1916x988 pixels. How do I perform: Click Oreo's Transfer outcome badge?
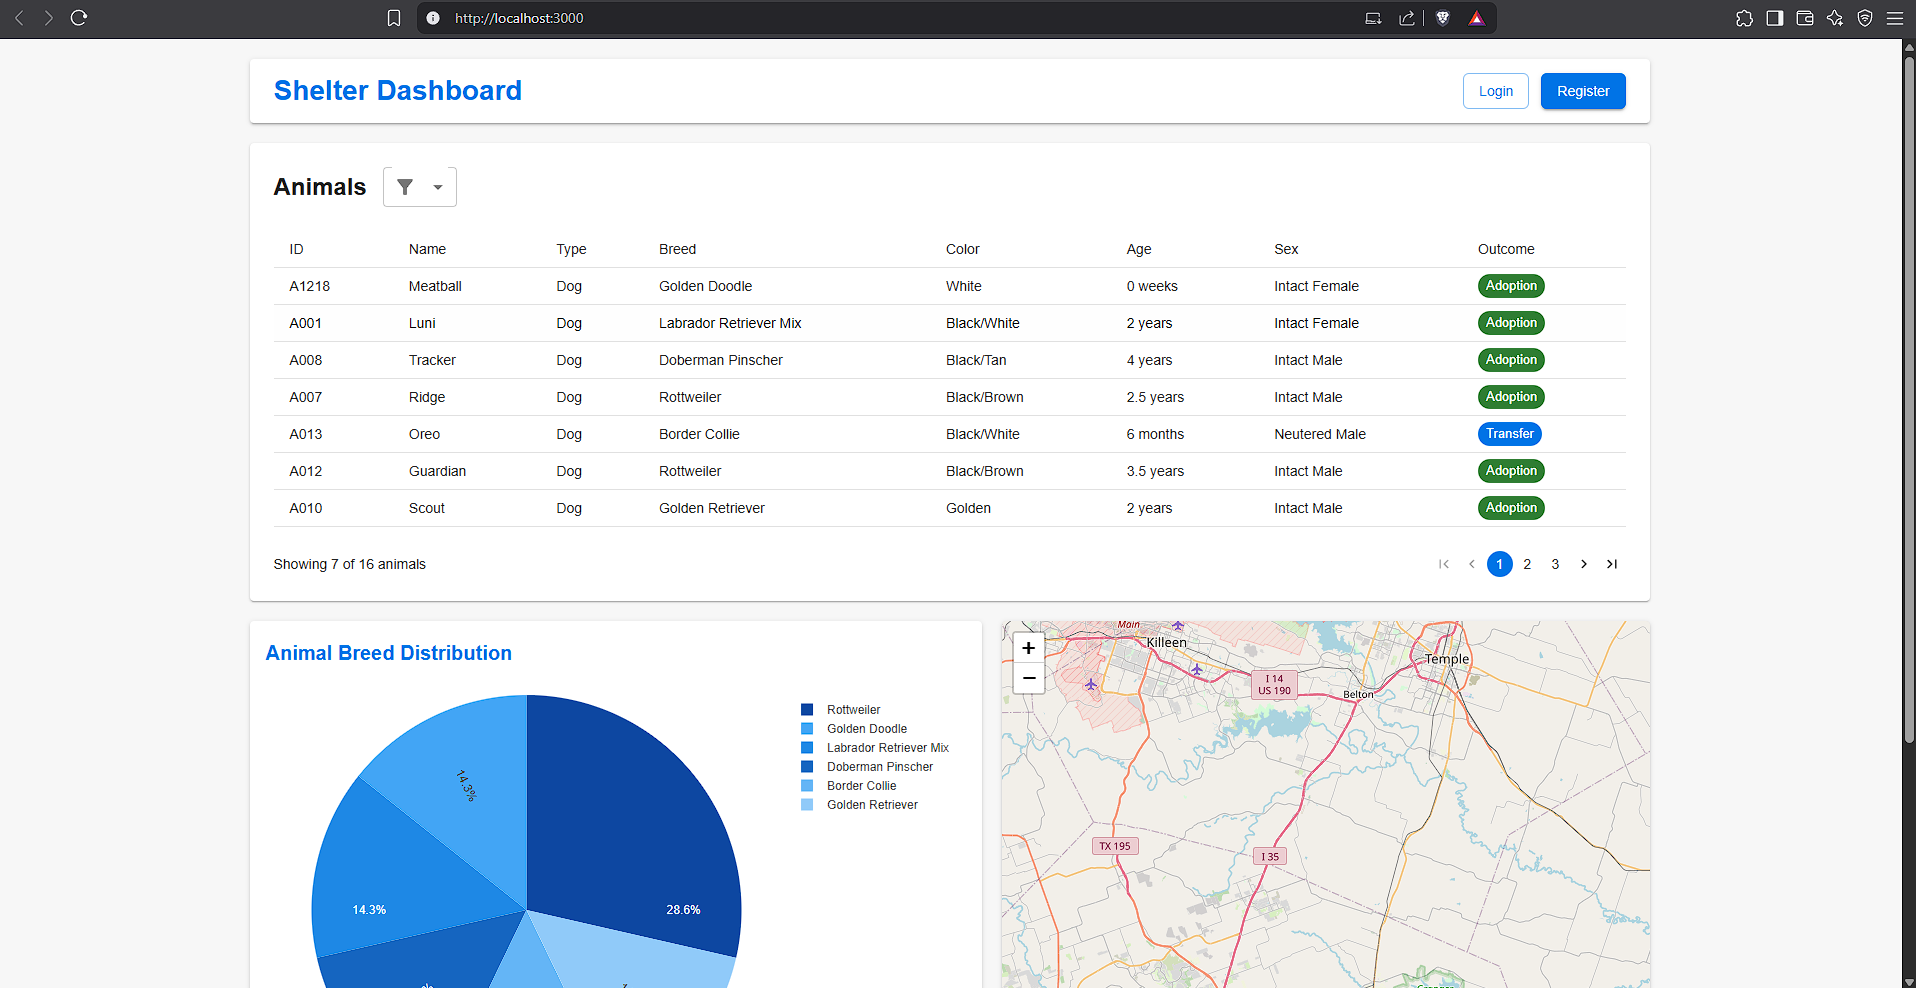(1509, 434)
